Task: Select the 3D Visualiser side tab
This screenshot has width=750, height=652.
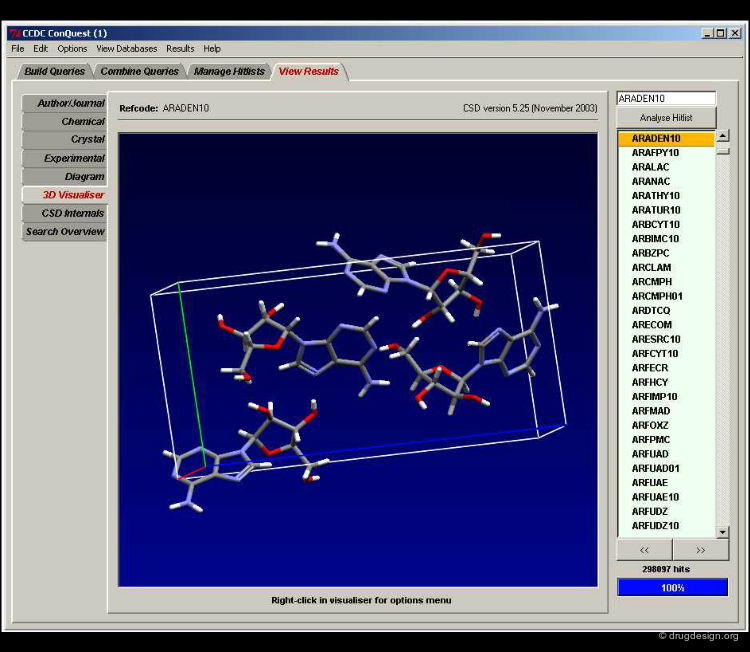Action: (x=65, y=195)
